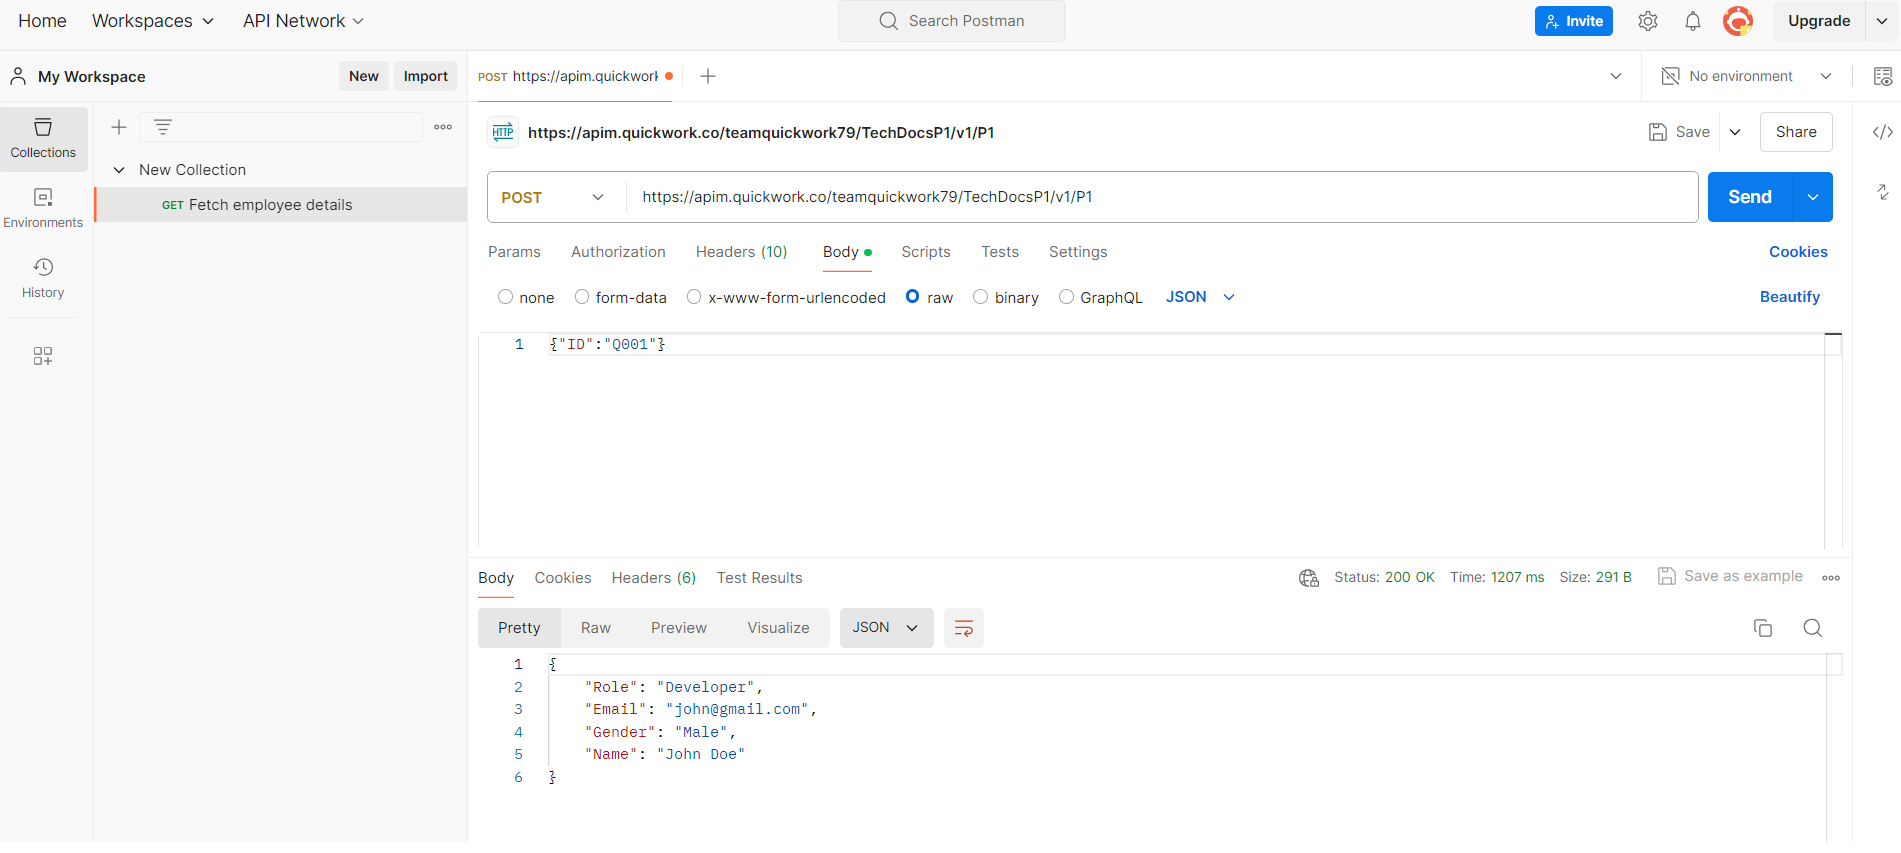Open the API Network dropdown
Screen dimensions: 1901x853
click(x=303, y=21)
